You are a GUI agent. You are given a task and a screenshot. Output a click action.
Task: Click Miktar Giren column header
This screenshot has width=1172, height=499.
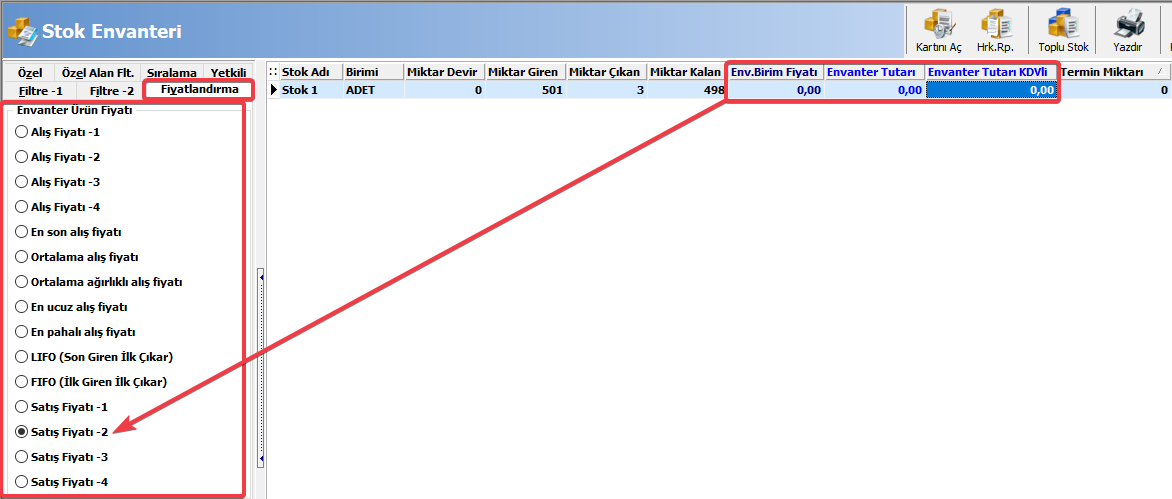[525, 72]
